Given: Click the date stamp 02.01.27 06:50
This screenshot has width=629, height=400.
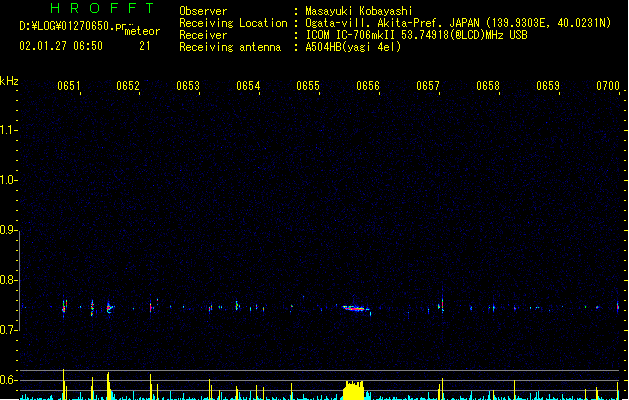Looking at the screenshot, I should [61, 46].
